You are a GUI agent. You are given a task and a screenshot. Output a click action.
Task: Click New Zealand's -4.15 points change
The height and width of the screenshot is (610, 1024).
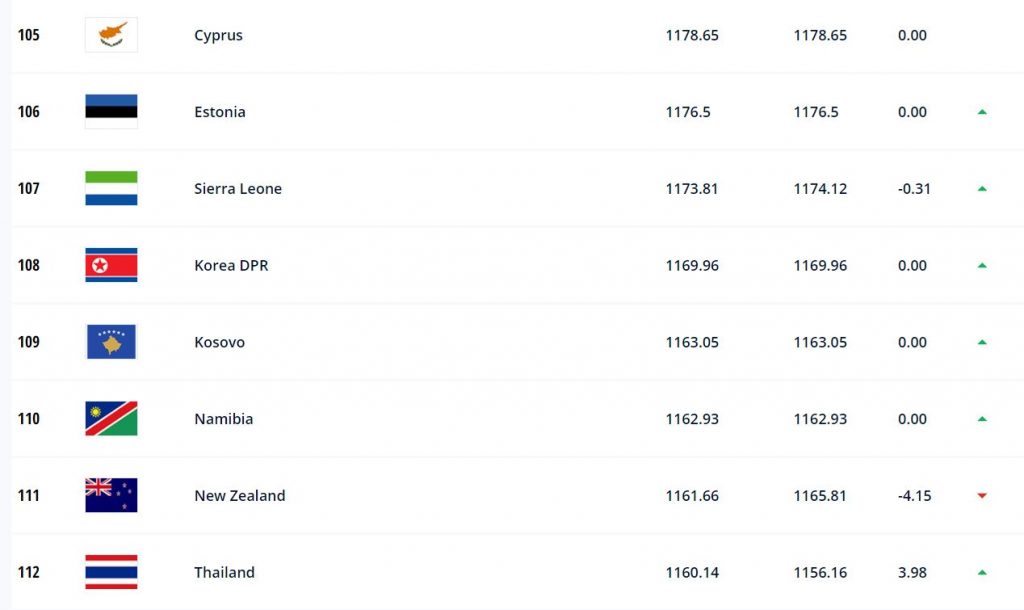[914, 496]
